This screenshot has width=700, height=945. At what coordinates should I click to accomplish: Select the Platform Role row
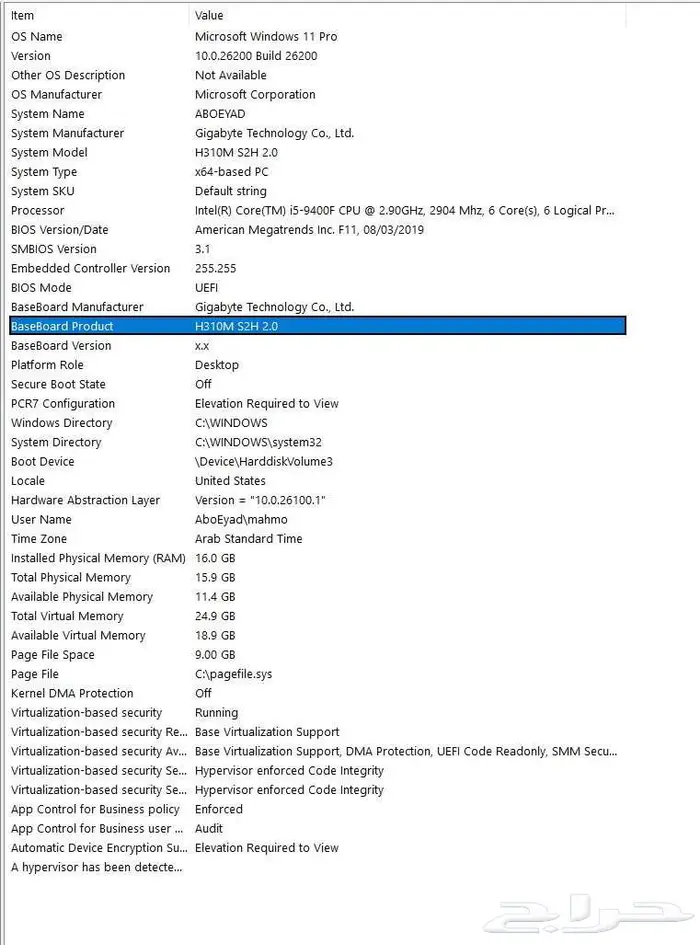click(318, 365)
